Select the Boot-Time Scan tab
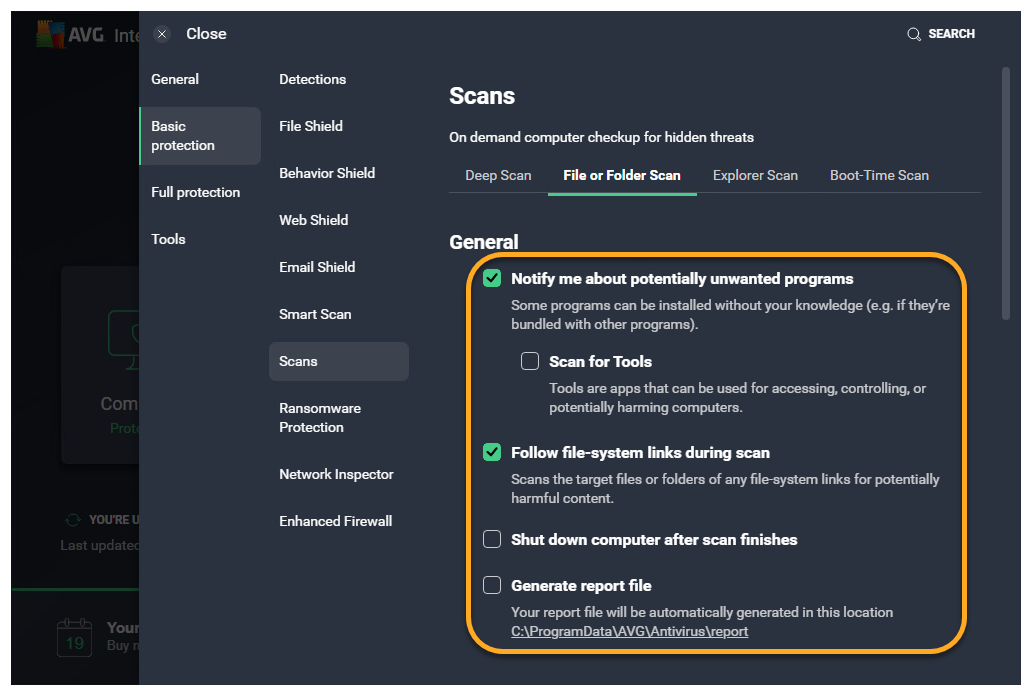This screenshot has width=1033, height=697. tap(879, 175)
